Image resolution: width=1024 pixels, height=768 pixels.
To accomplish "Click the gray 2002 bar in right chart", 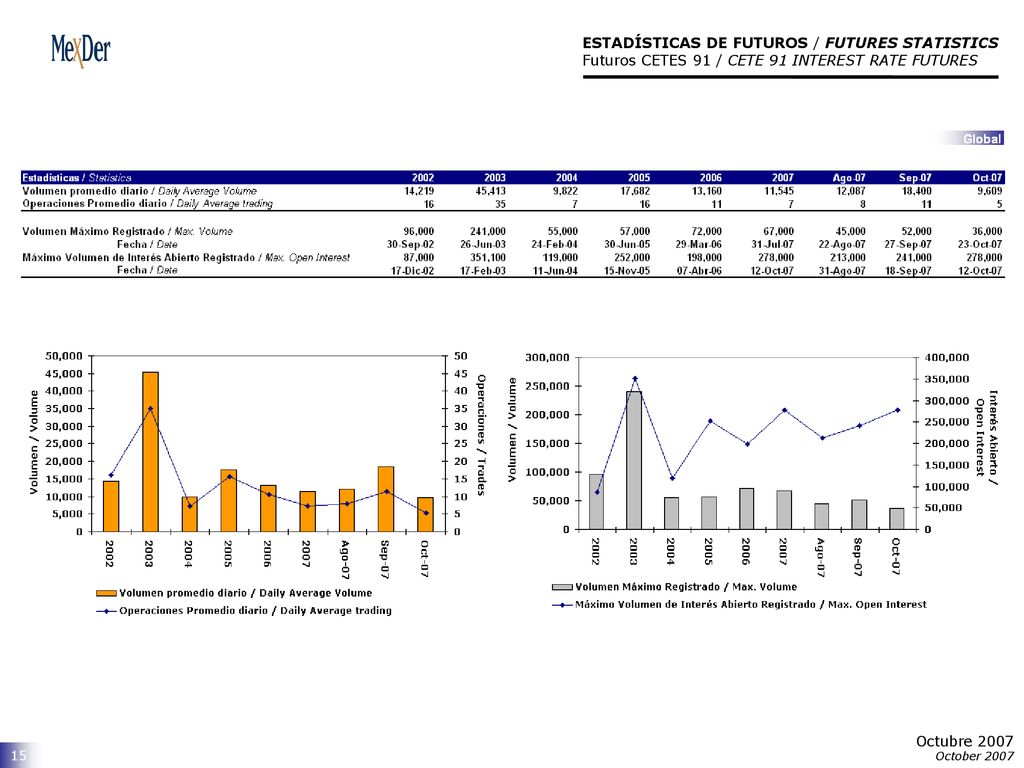I will [596, 502].
